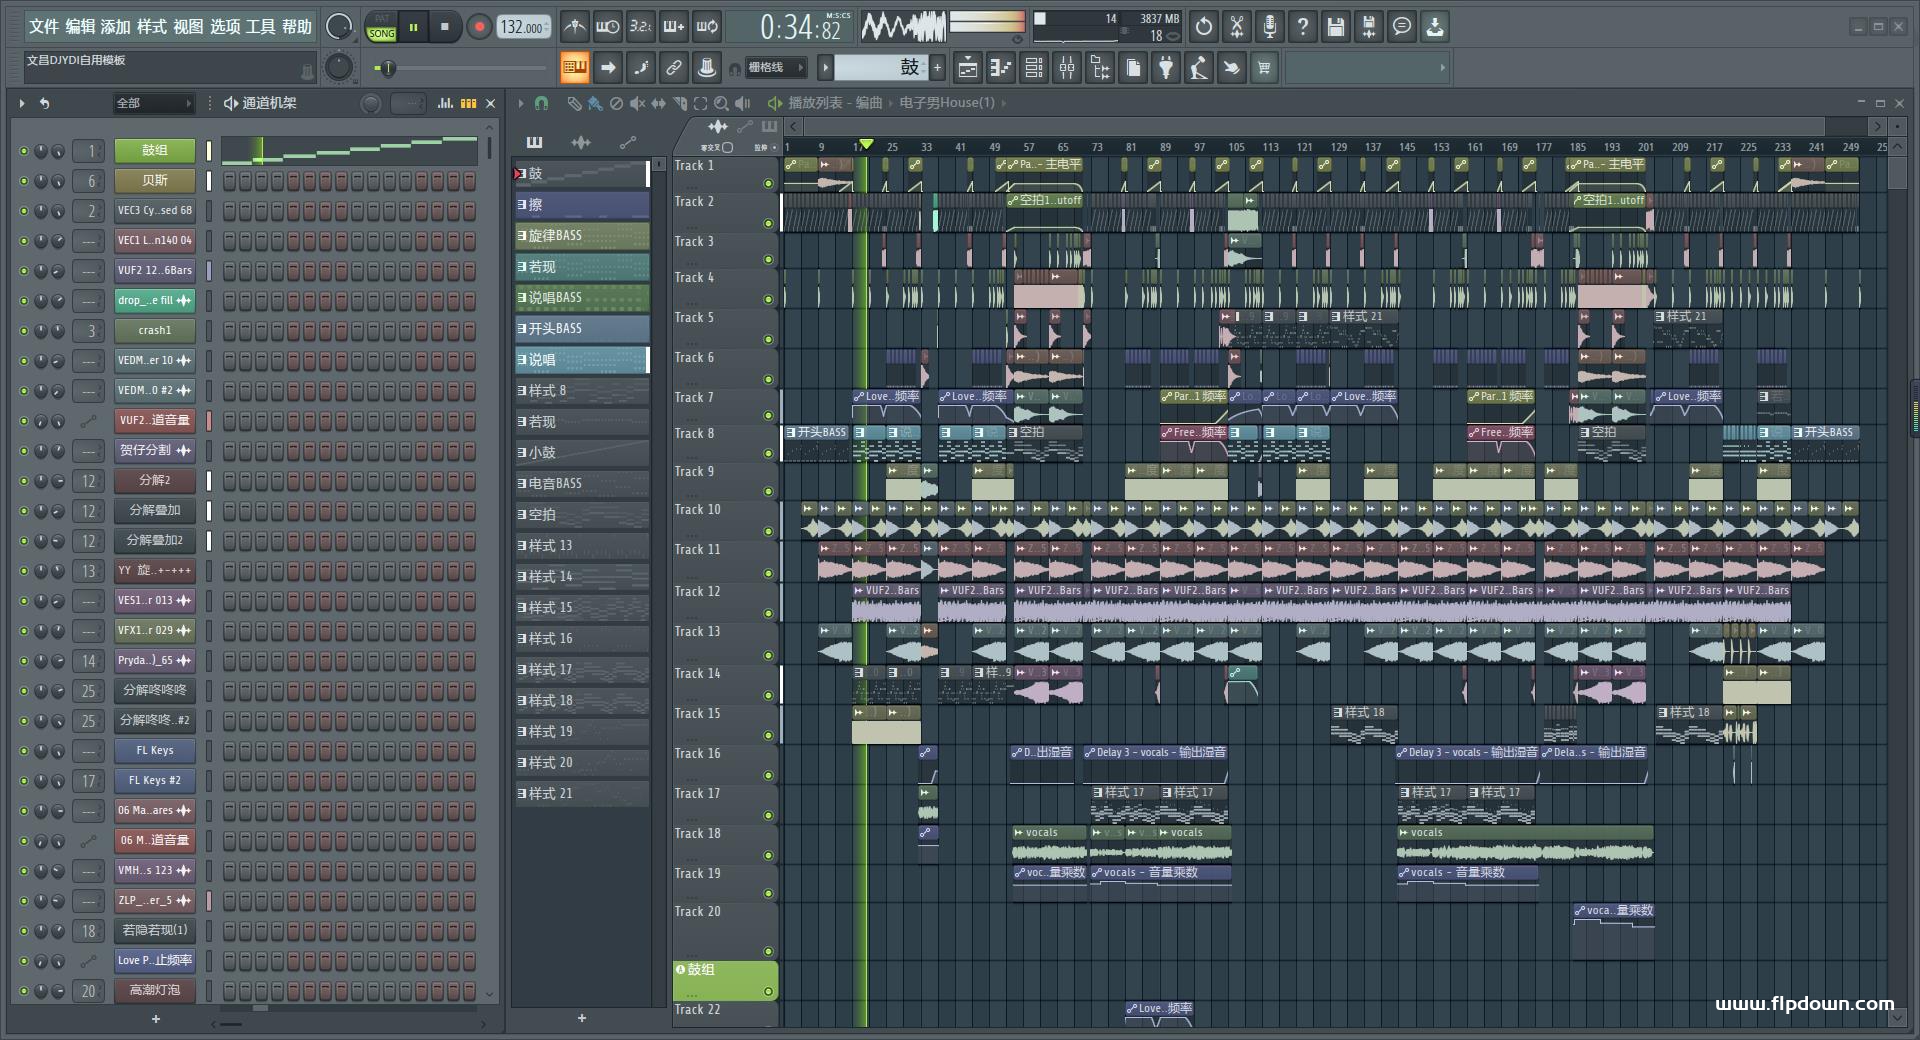The height and width of the screenshot is (1040, 1920).
Task: Click the question mark help icon
Action: (x=1303, y=27)
